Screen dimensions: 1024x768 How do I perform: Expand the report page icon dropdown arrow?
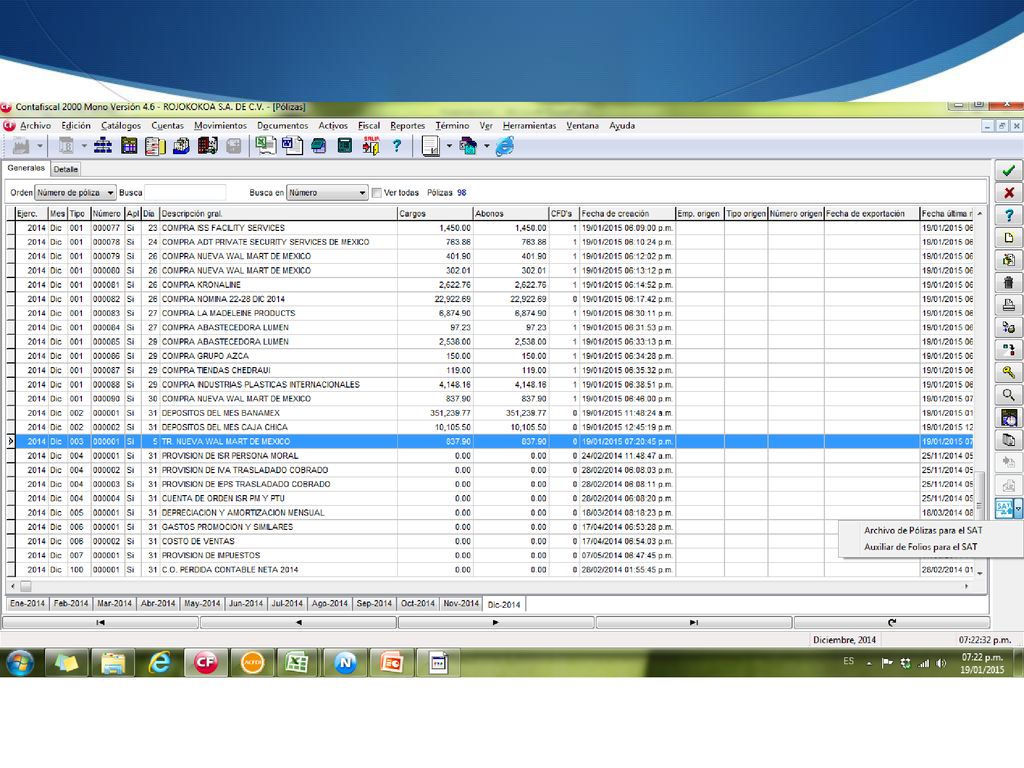[x=449, y=146]
